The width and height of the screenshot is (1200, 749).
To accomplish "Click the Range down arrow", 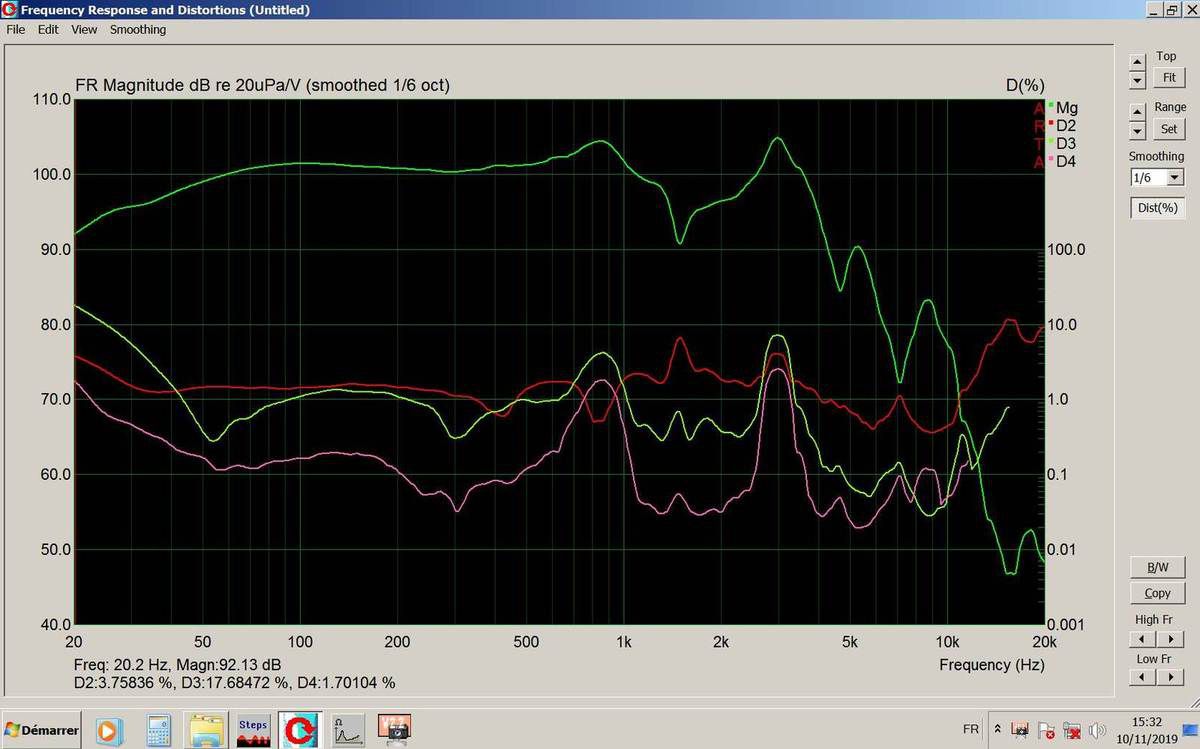I will coord(1137,131).
